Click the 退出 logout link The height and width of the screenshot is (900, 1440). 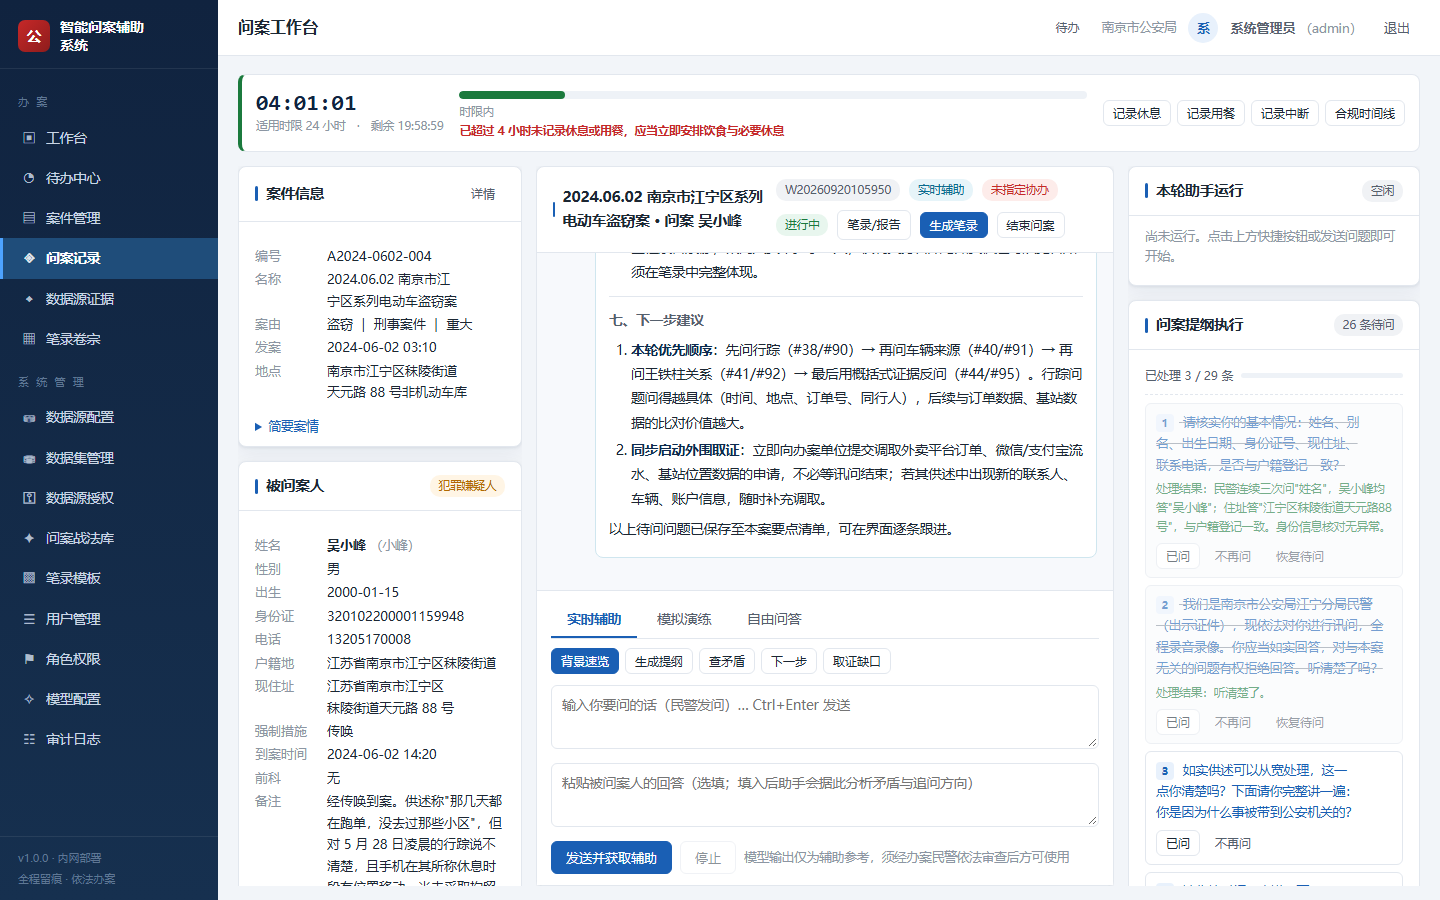tap(1397, 28)
